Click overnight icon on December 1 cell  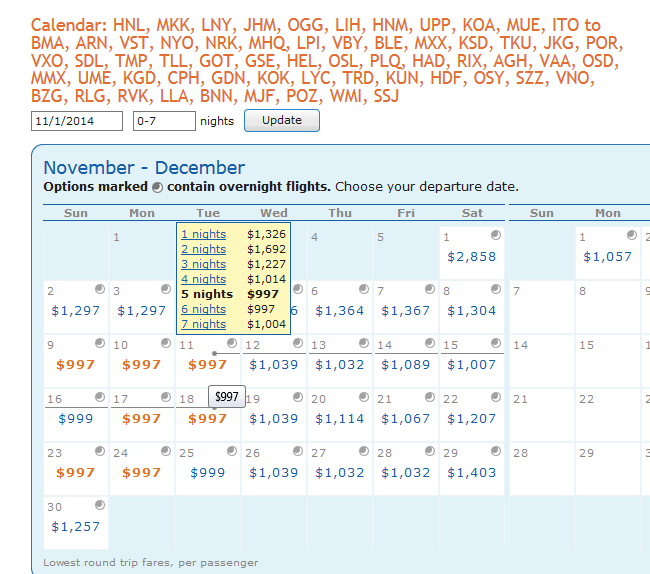tap(631, 235)
